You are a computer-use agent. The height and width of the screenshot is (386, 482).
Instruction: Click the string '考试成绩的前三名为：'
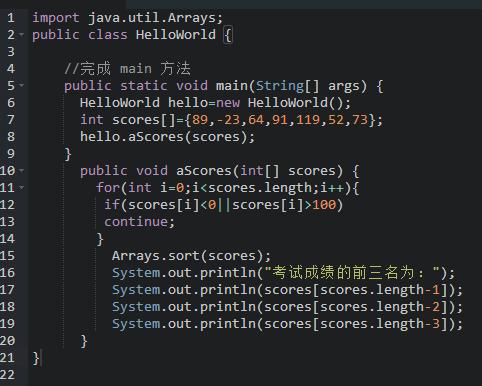352,273
